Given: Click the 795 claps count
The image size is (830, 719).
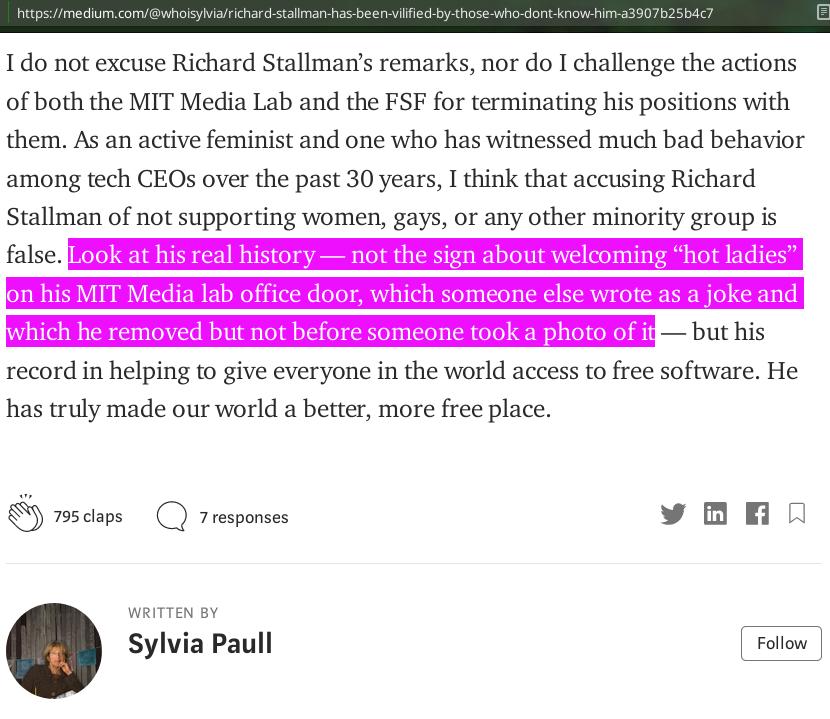Looking at the screenshot, I should click(x=88, y=516).
